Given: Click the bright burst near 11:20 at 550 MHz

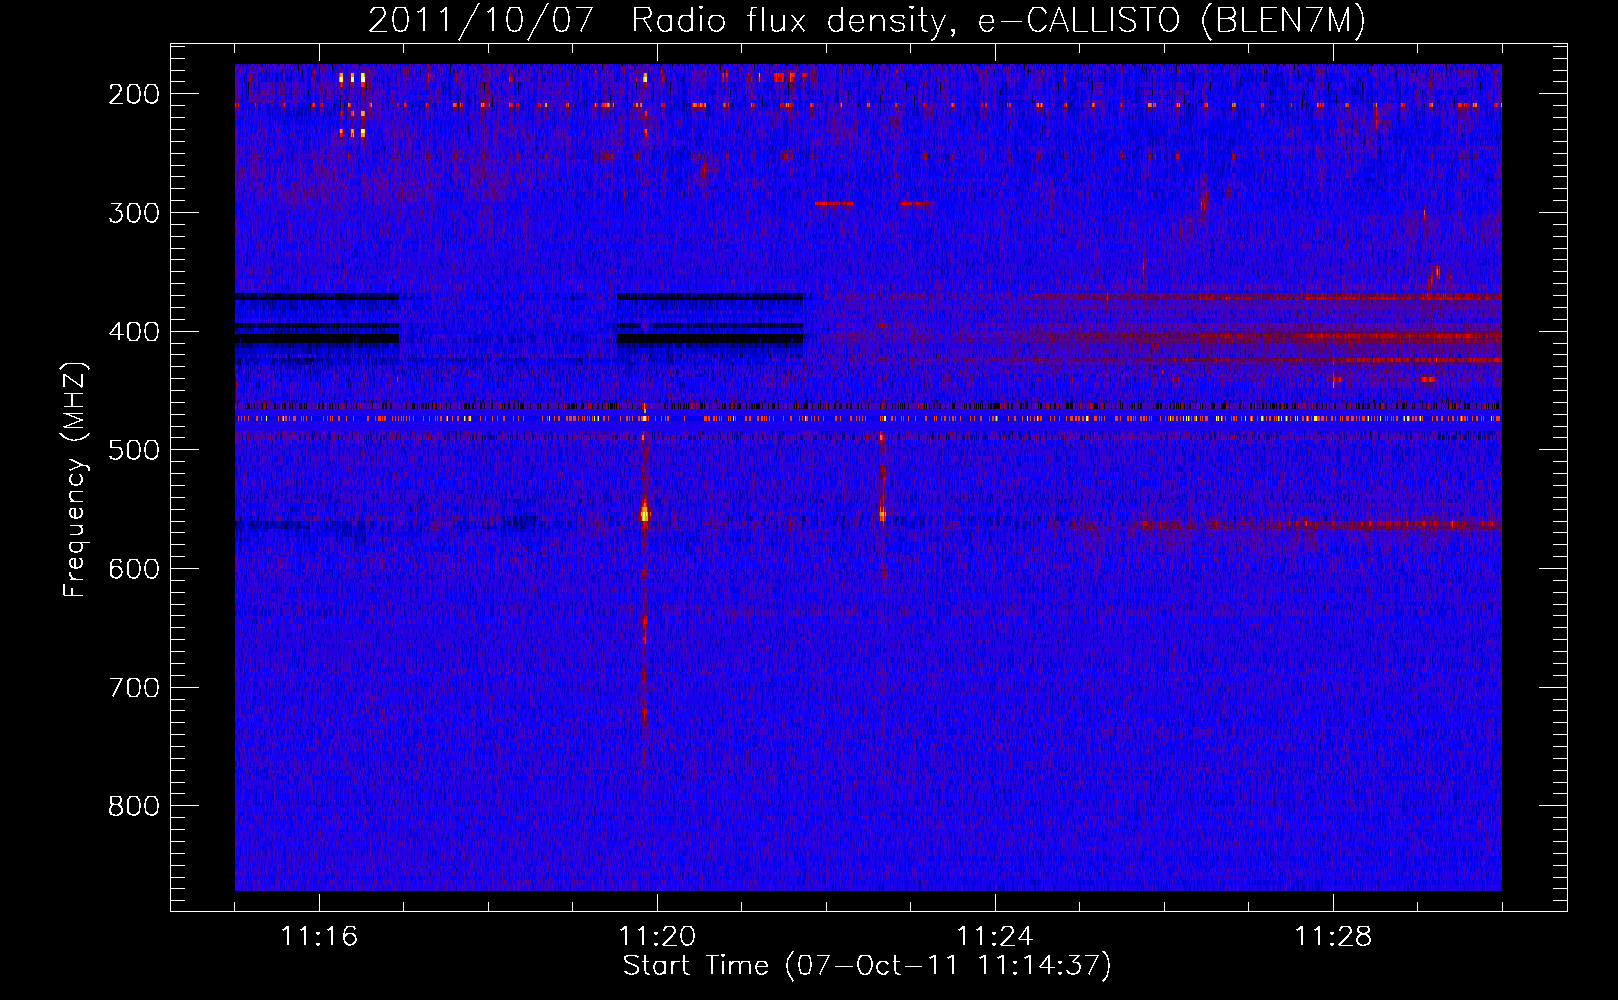Looking at the screenshot, I should tap(645, 514).
